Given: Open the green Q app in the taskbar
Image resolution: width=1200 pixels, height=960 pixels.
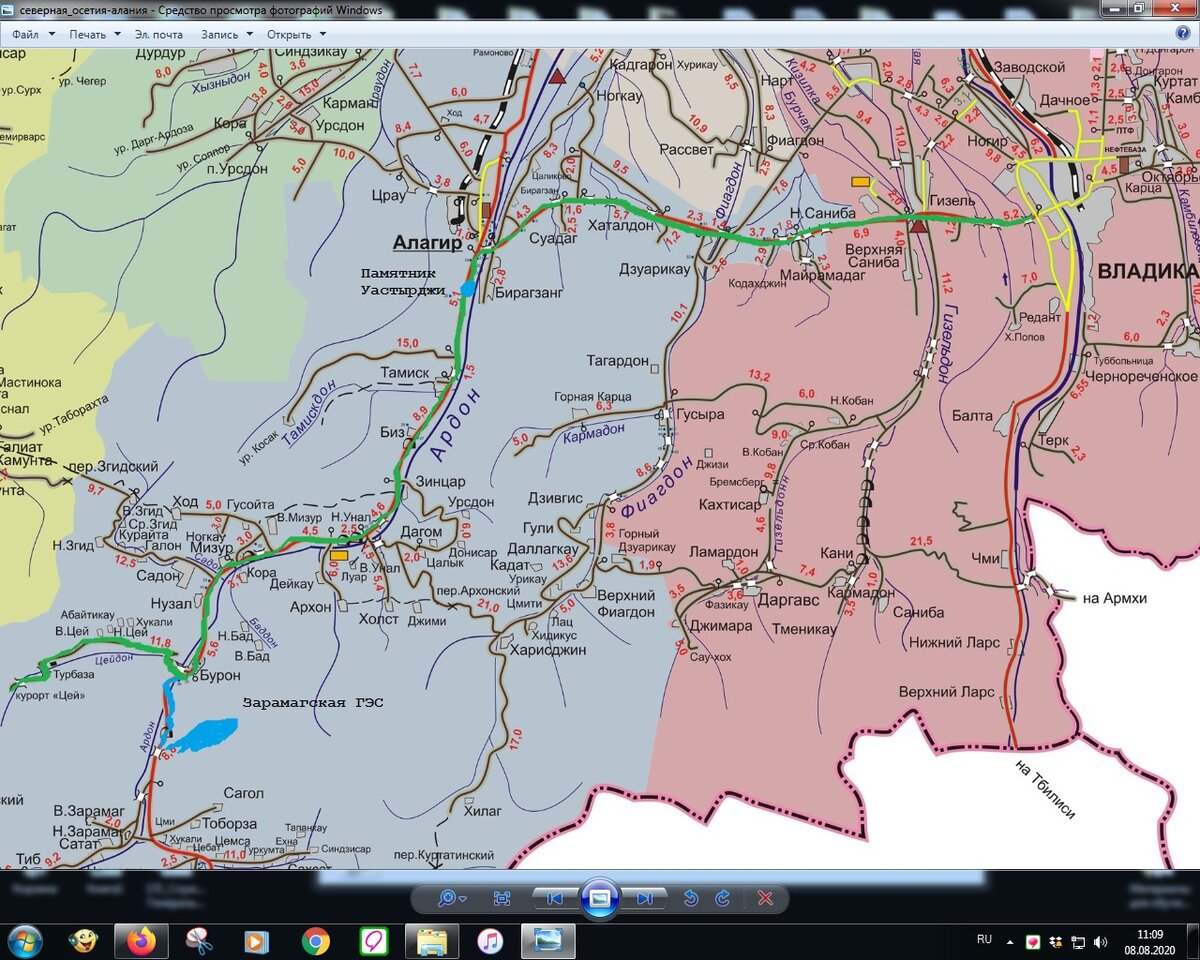Looking at the screenshot, I should [x=373, y=940].
